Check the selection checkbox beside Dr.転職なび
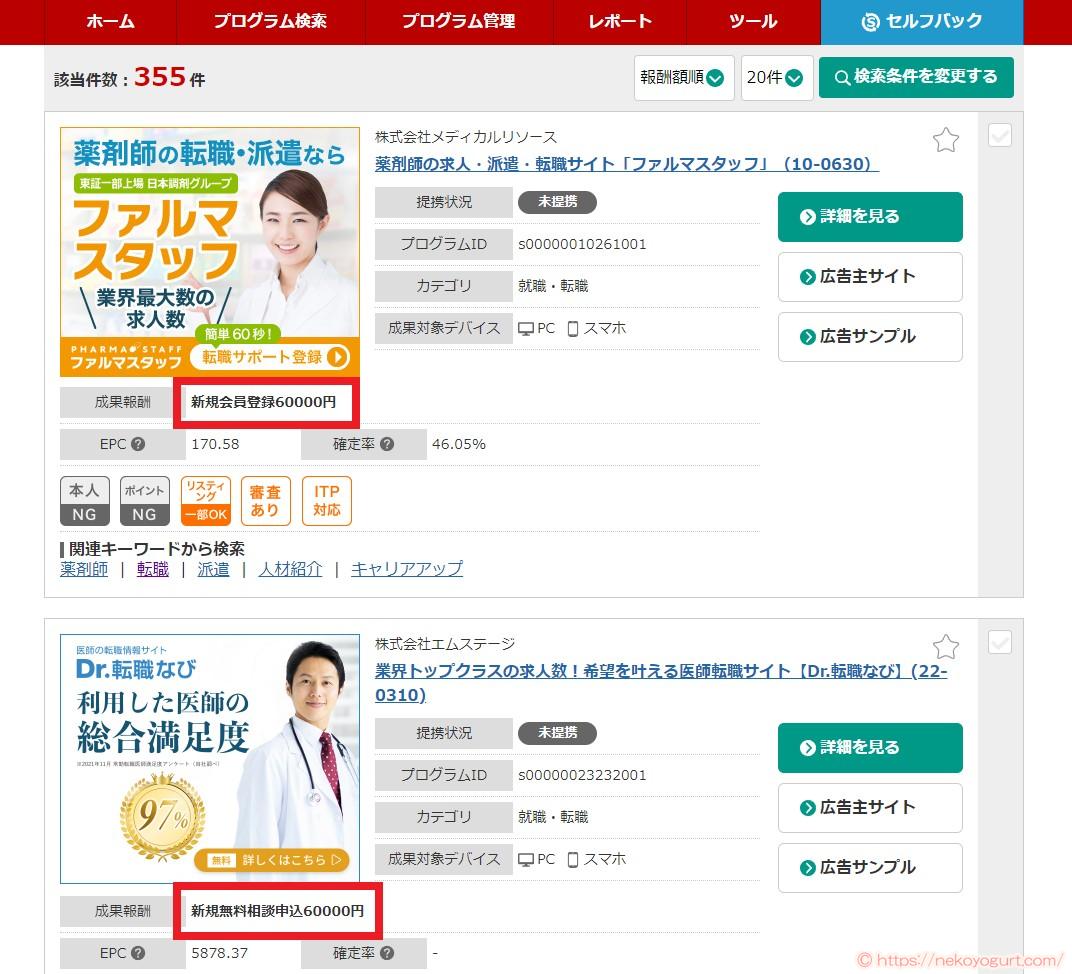 pyautogui.click(x=1000, y=641)
